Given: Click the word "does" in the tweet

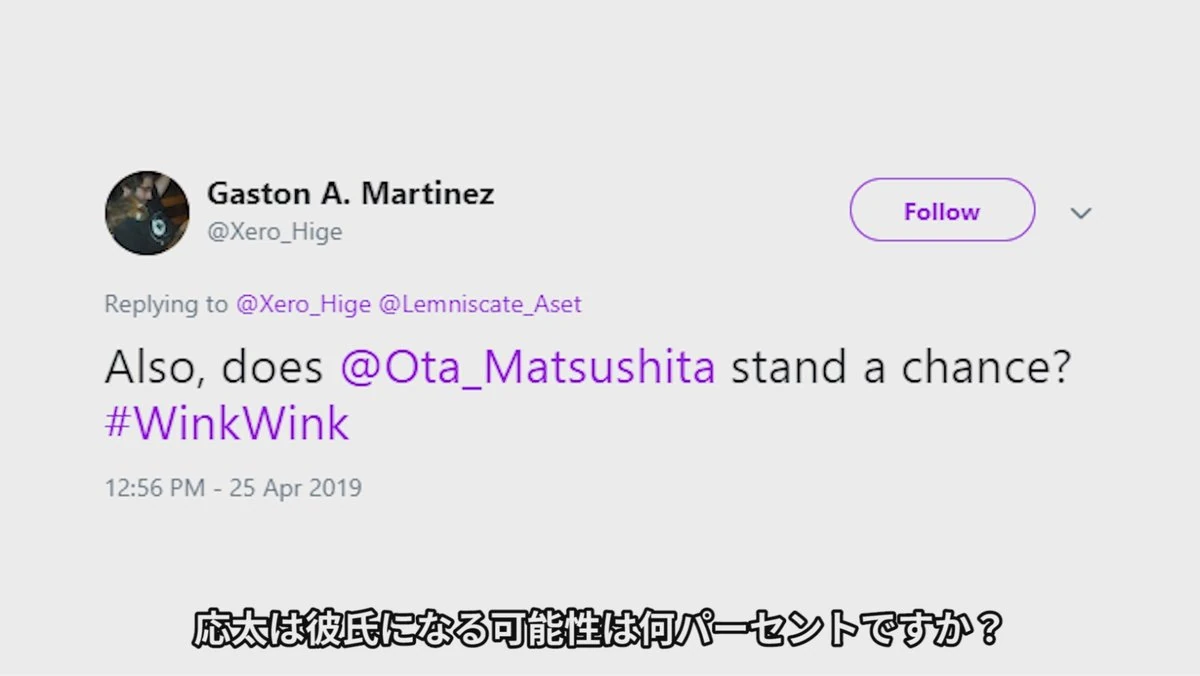Looking at the screenshot, I should click(272, 368).
